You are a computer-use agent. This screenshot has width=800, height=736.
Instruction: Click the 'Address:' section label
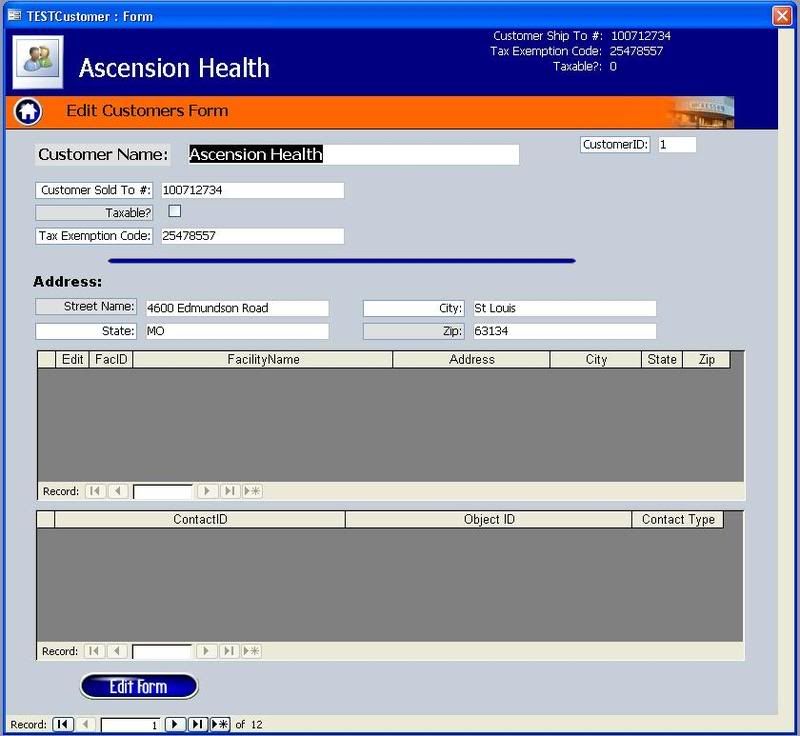tap(67, 282)
